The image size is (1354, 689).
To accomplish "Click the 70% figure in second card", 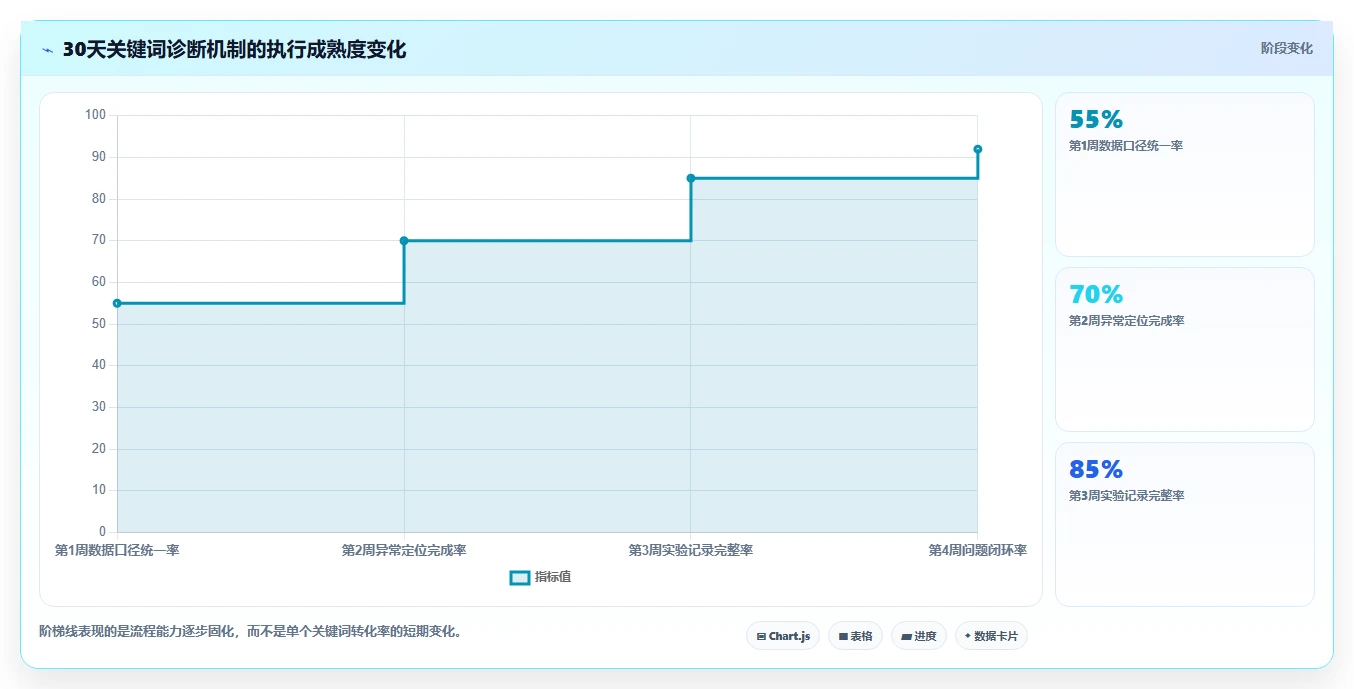I will (x=1096, y=294).
